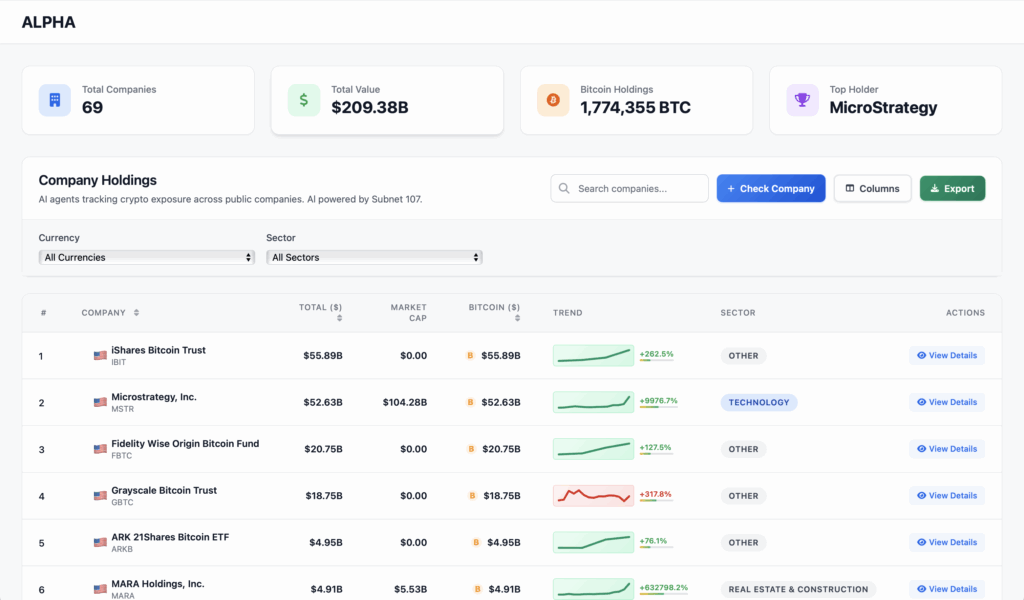The image size is (1024, 600).
Task: Click the purple trophy icon for Top Holder
Action: [802, 100]
